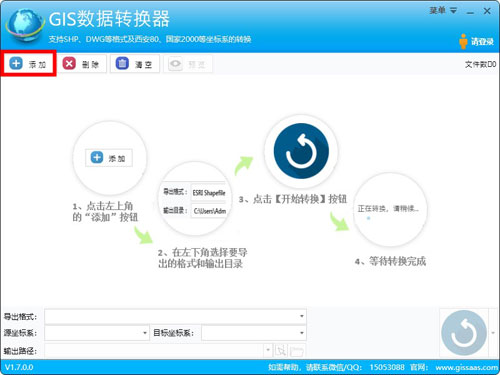Screen dimensions: 500x375
Task: Click tutorial step 1 text about the 添加 button
Action: coord(105,212)
